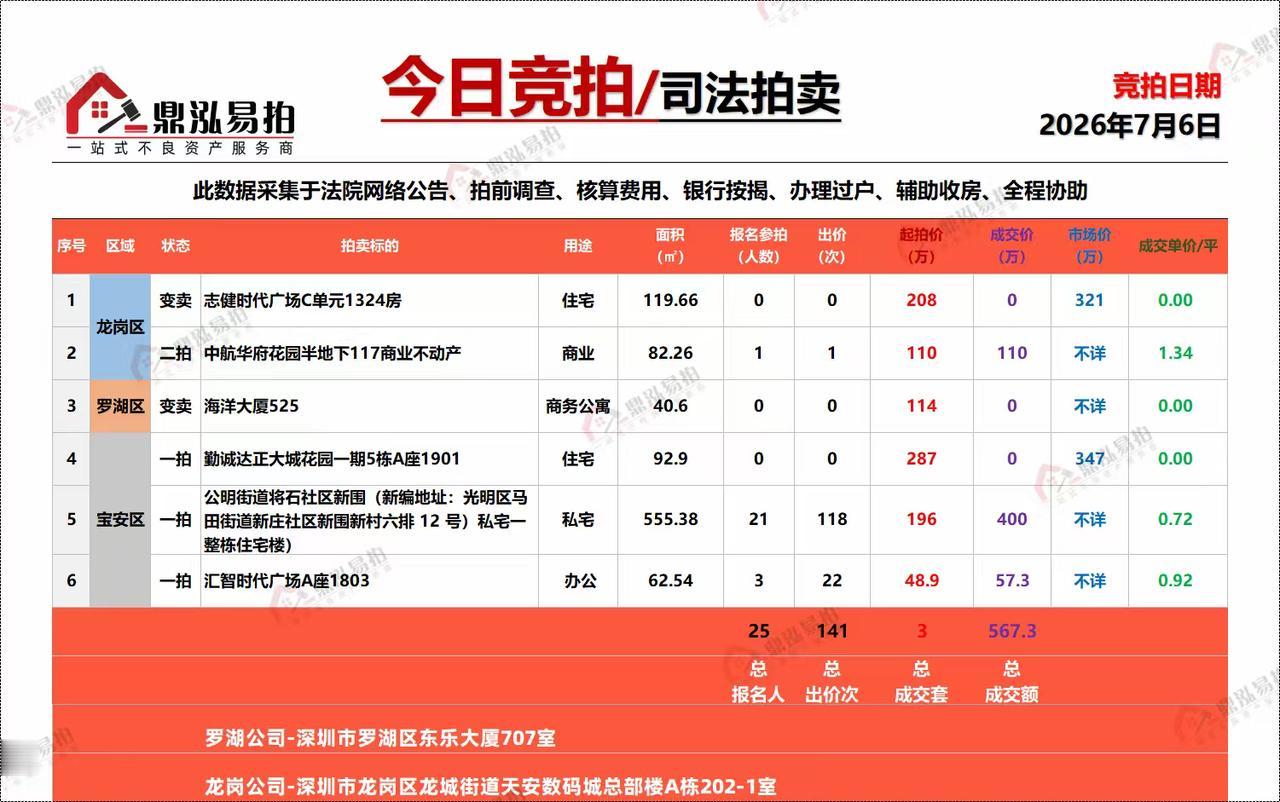Click the deal price 400
Image resolution: width=1280 pixels, height=802 pixels.
(x=1012, y=520)
